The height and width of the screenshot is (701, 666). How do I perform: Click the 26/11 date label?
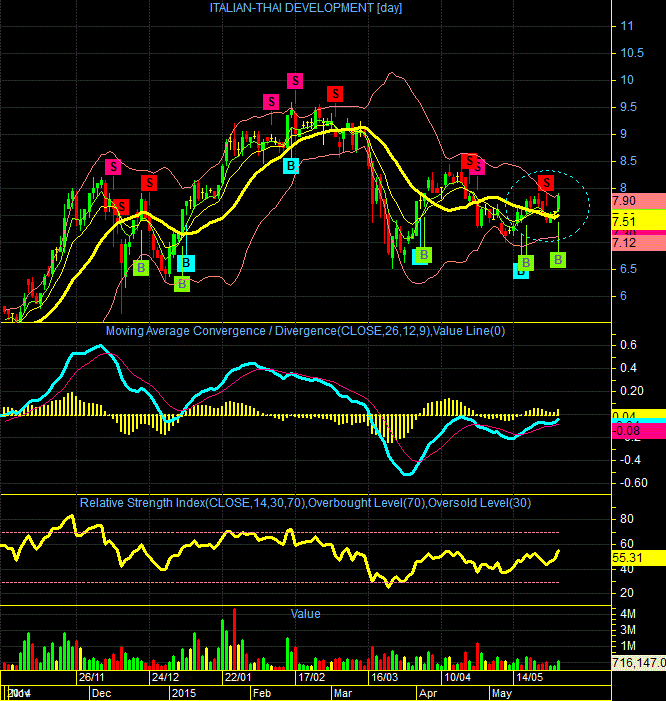[92, 677]
